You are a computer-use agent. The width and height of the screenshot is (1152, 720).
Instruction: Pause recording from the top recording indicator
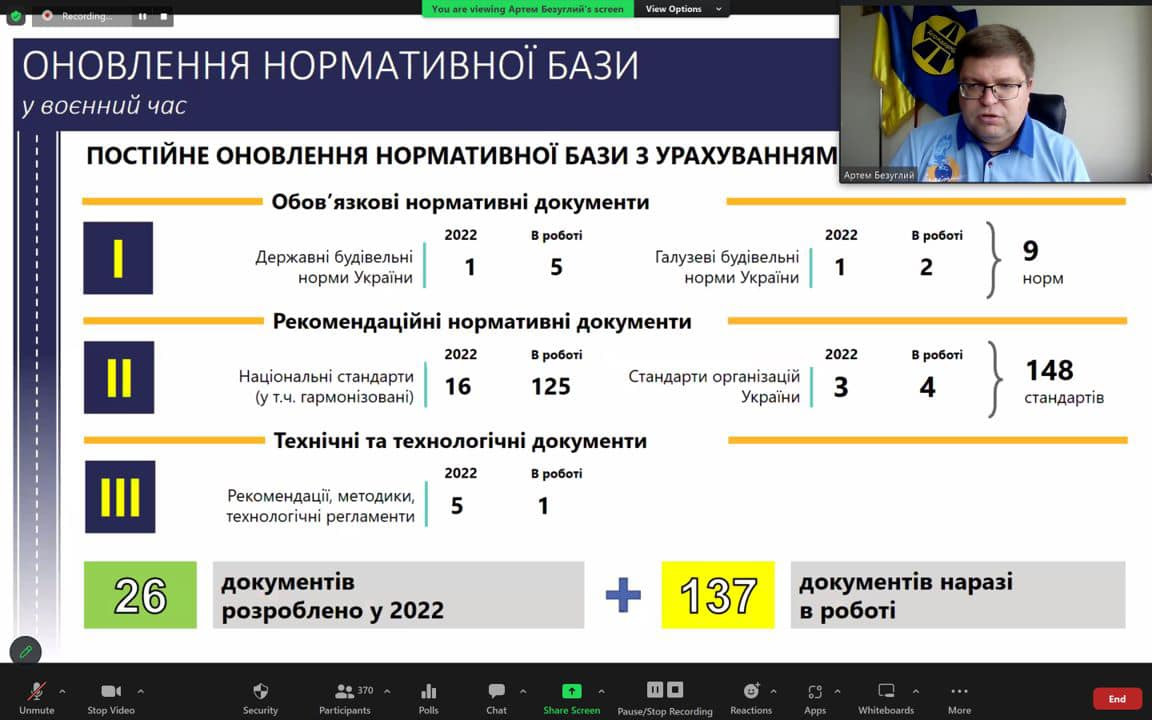point(142,16)
